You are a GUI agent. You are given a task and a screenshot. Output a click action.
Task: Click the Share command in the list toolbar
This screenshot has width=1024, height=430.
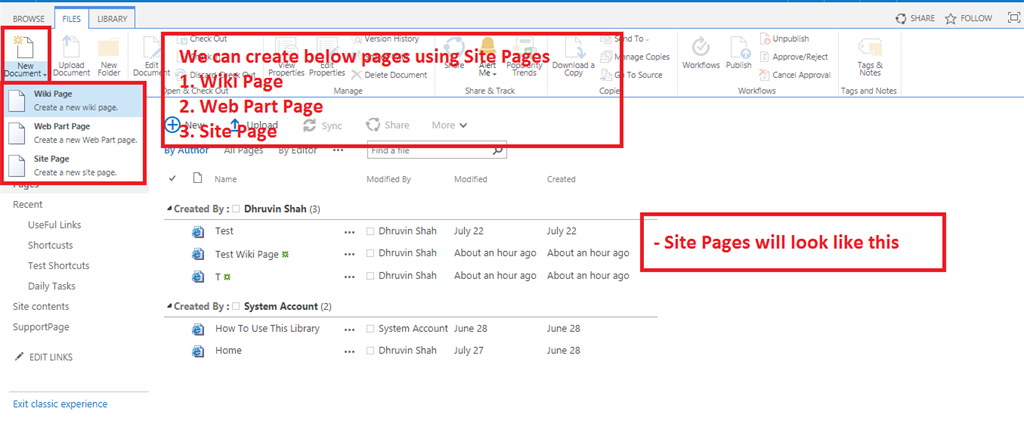click(x=388, y=125)
